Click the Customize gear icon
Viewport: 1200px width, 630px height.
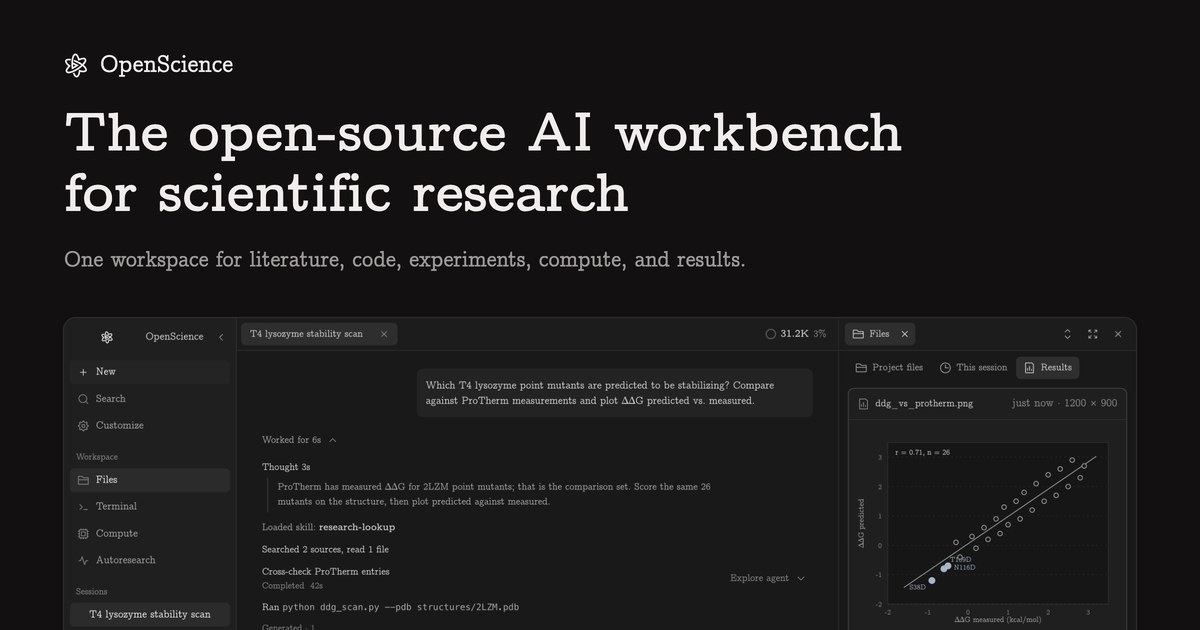pos(84,426)
